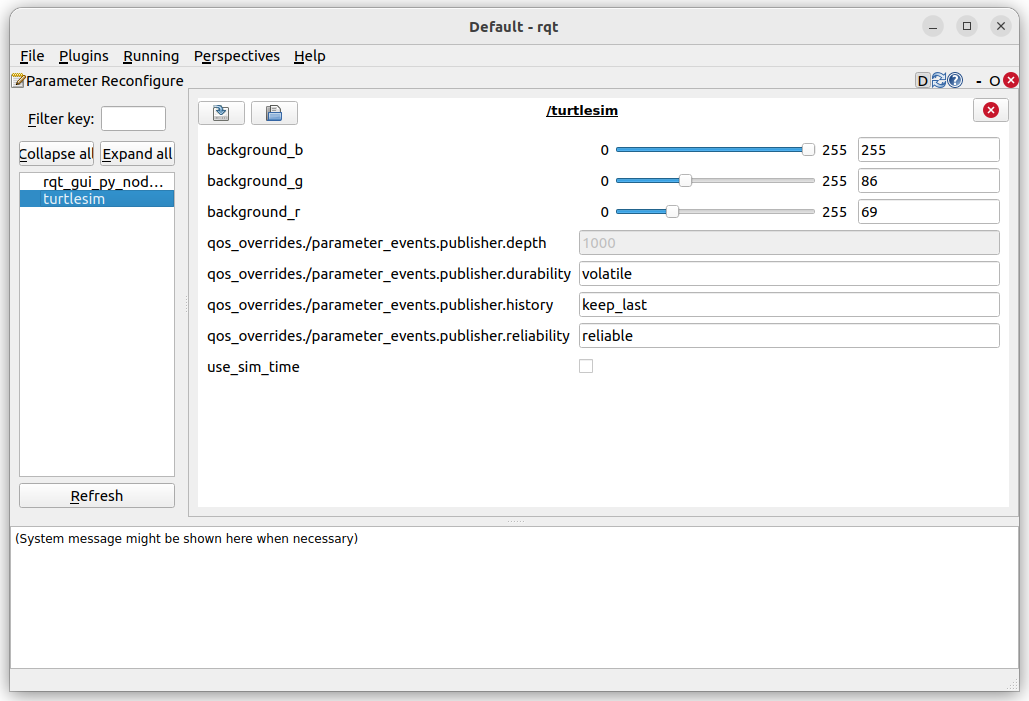Viewport: 1029px width, 701px height.
Task: Click the Parameter Reconfigure notepad icon
Action: 18,81
